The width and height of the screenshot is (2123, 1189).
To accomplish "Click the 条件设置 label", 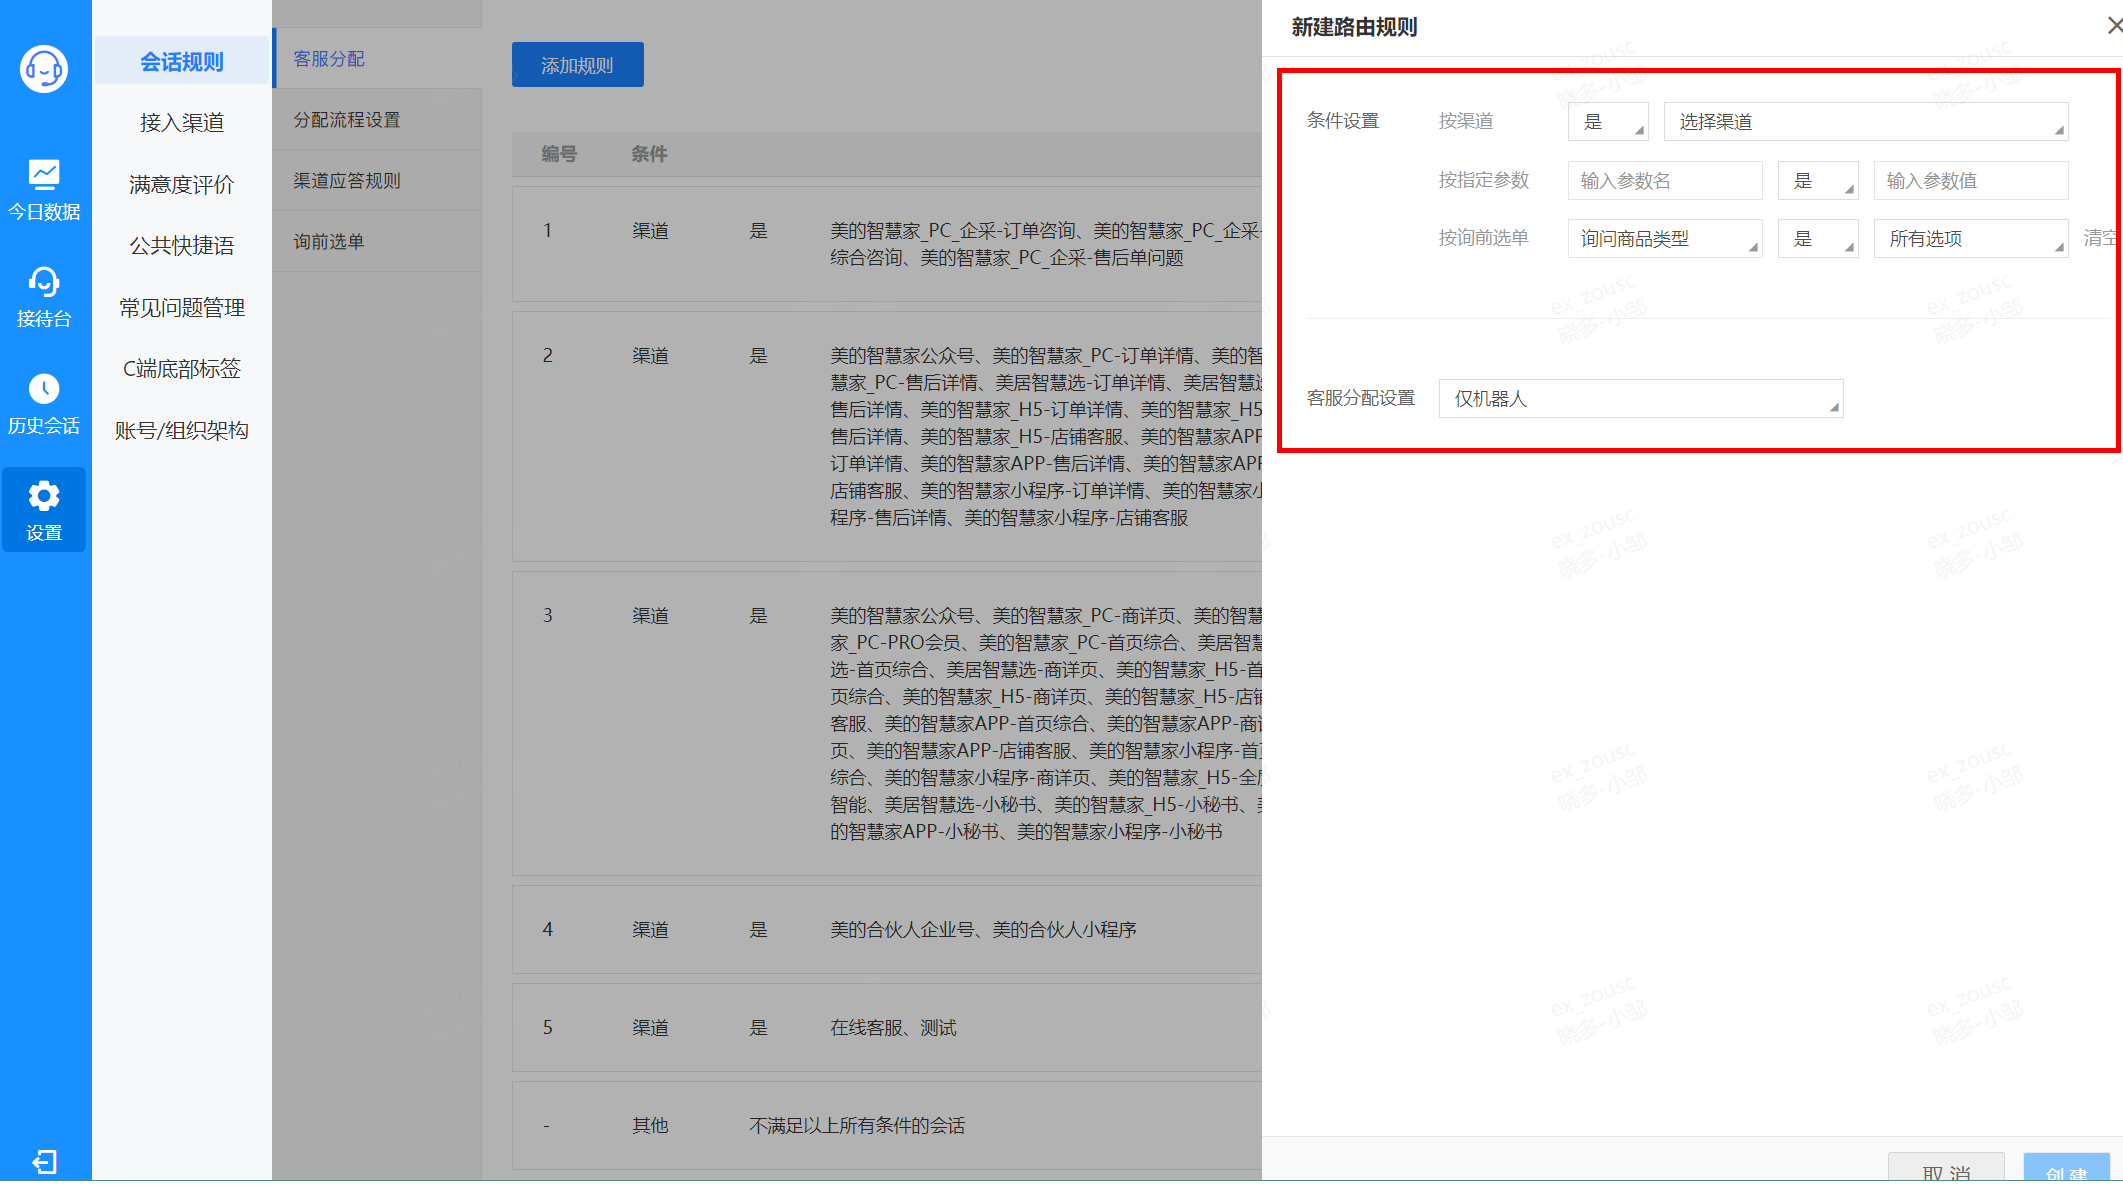I will point(1343,121).
